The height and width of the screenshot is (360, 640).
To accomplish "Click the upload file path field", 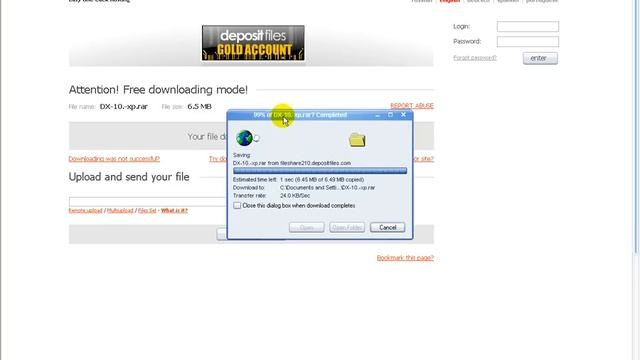I will click(x=148, y=202).
